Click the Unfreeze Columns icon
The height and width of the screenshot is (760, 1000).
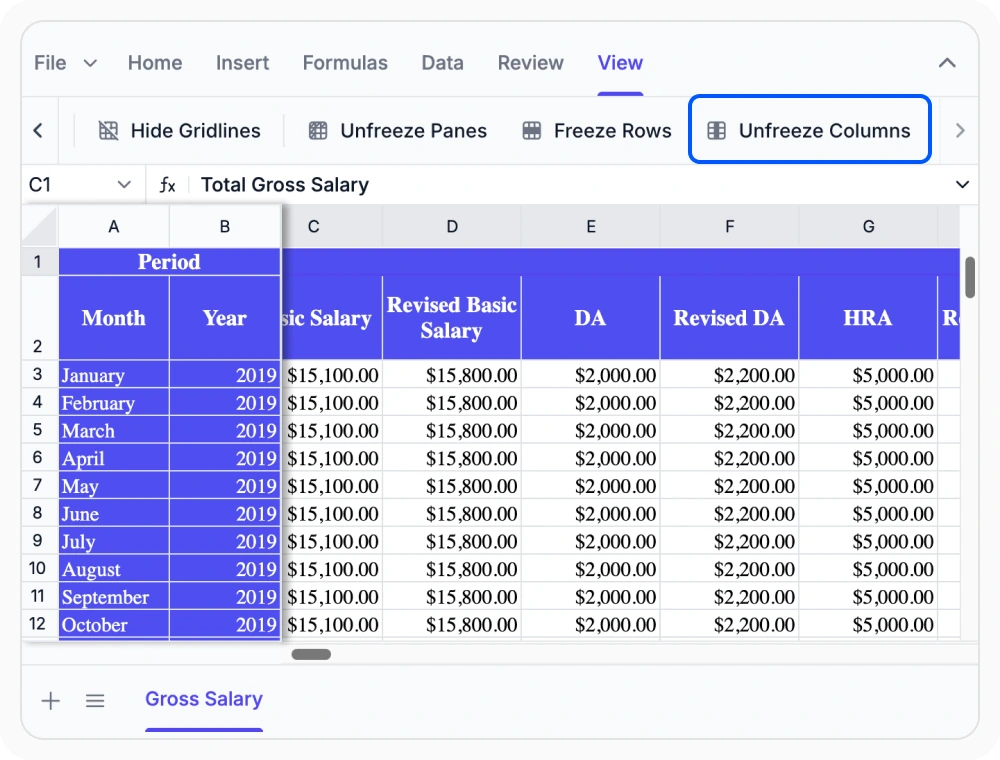click(x=716, y=131)
